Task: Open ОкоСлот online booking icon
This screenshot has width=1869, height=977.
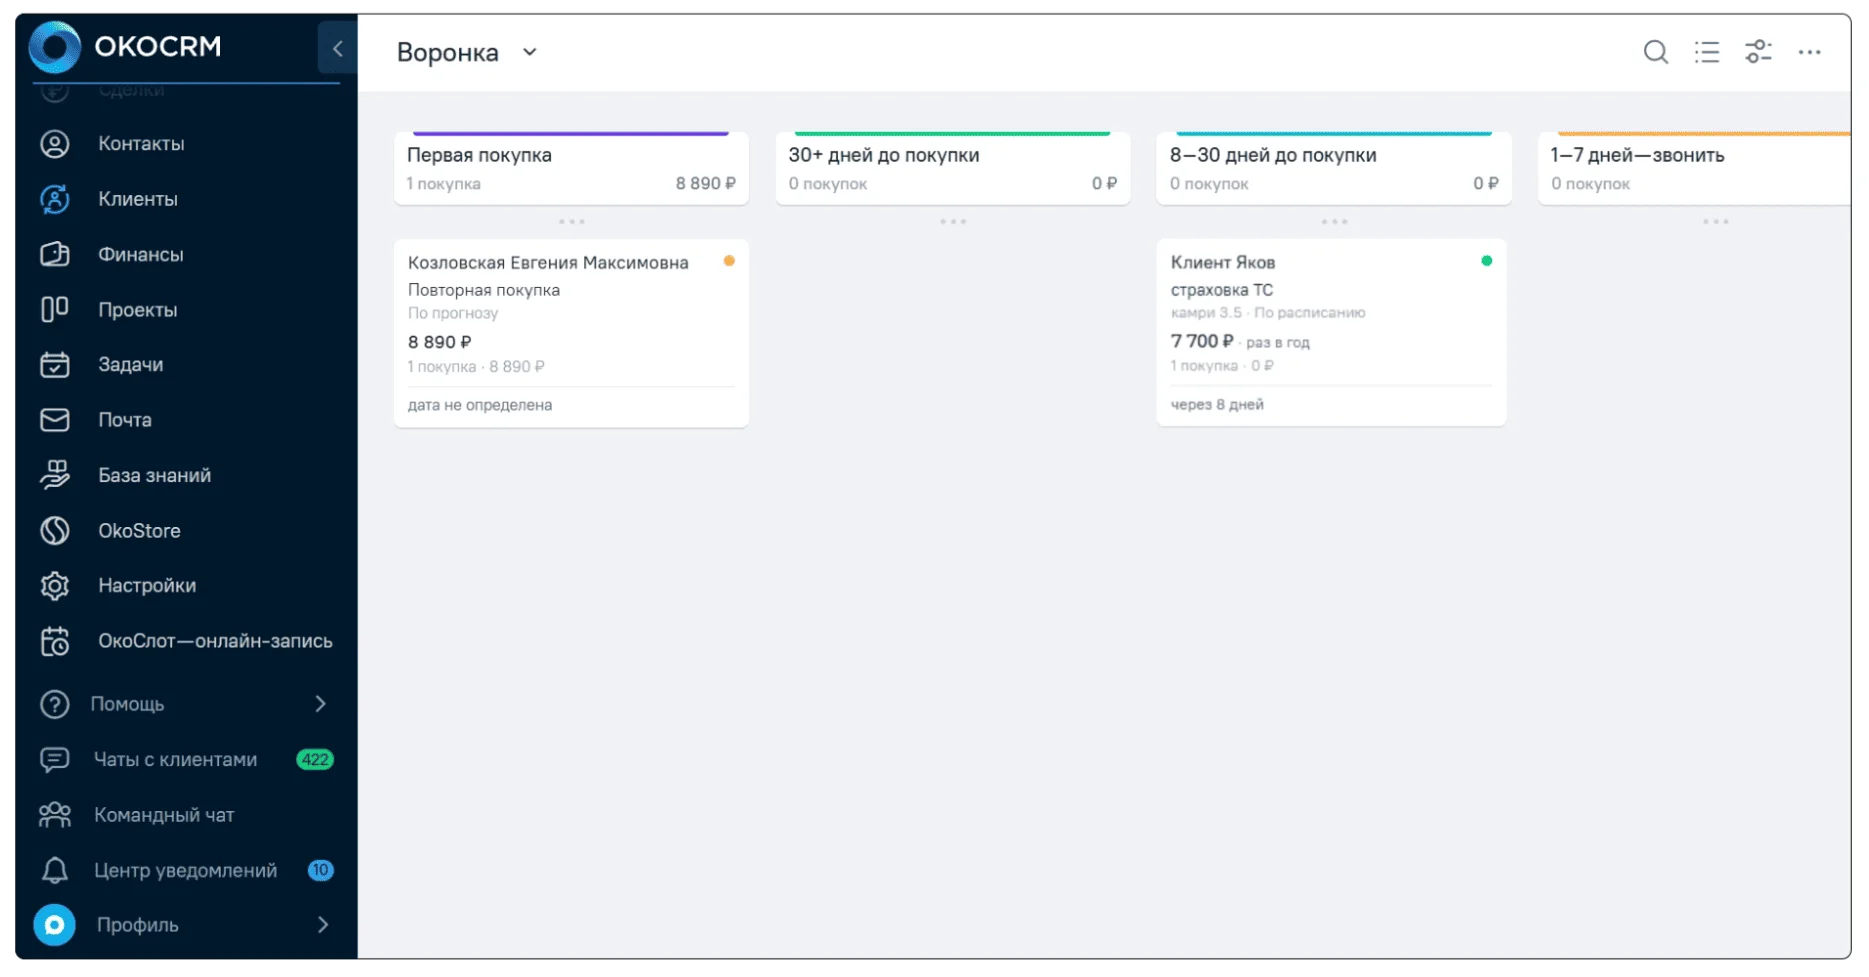Action: click(x=55, y=641)
